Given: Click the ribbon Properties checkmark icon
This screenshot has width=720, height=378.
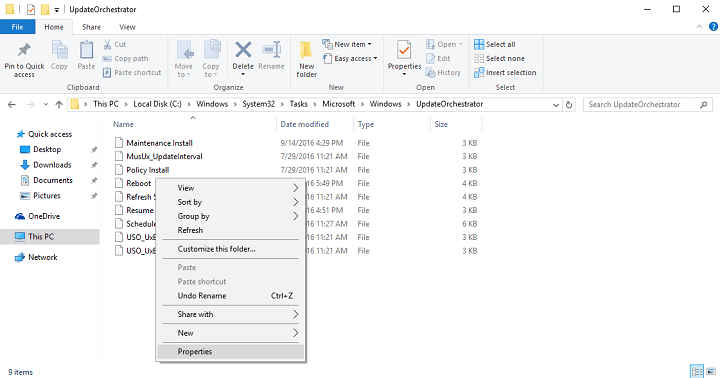Looking at the screenshot, I should click(404, 50).
